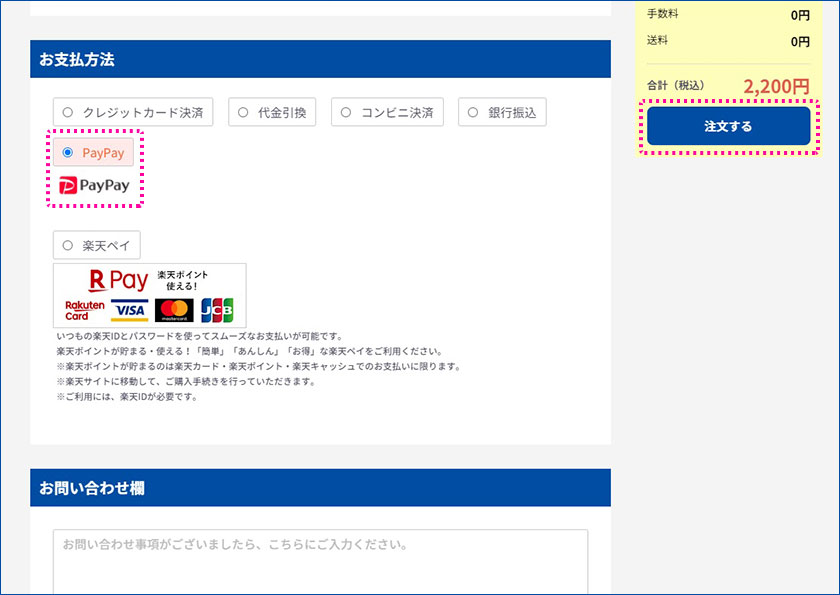
Task: Click the 楽天ポイントが貯まる・使える！ line
Action: pos(250,351)
